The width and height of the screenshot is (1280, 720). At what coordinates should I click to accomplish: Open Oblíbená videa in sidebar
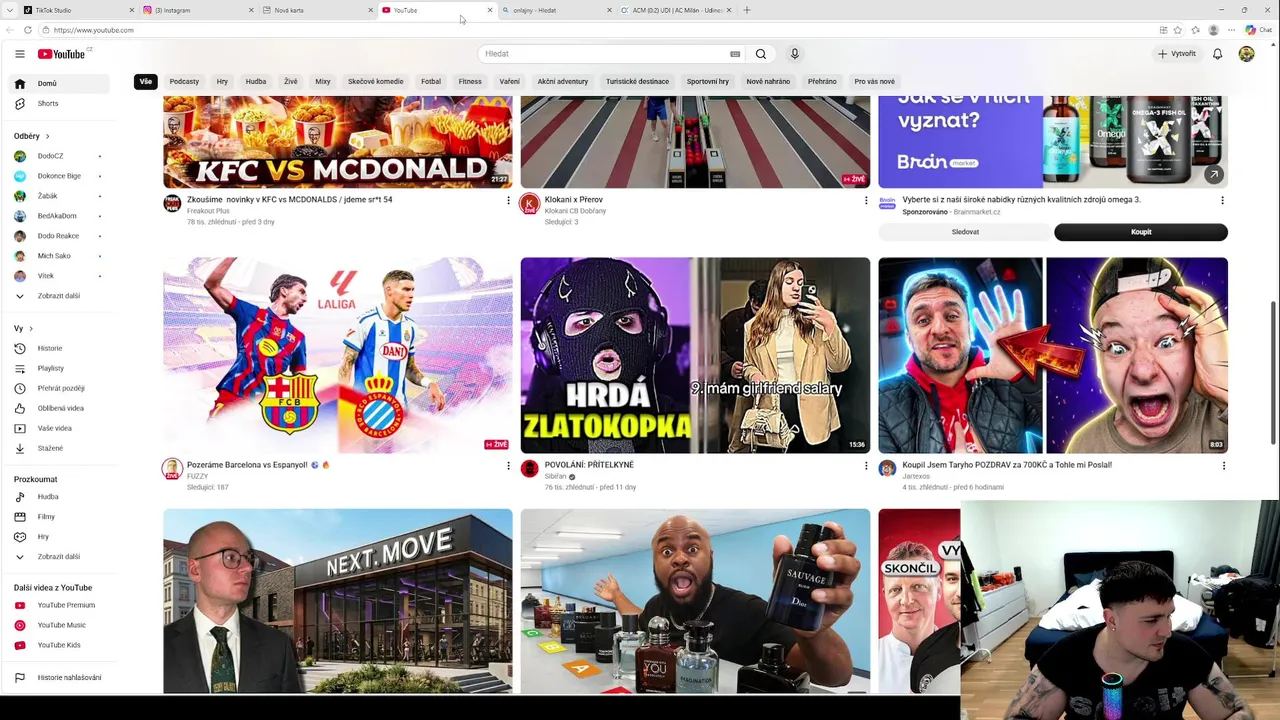[60, 408]
